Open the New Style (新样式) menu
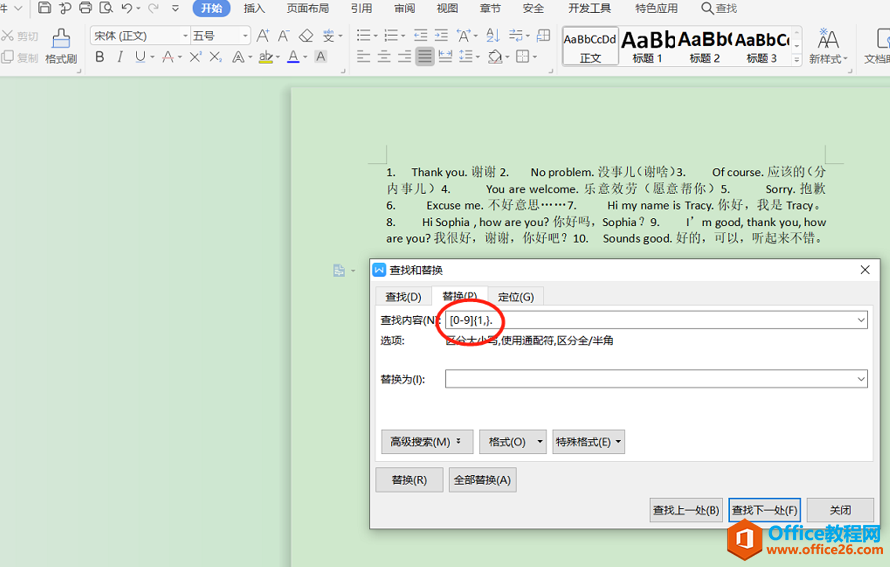The image size is (890, 567). (828, 47)
